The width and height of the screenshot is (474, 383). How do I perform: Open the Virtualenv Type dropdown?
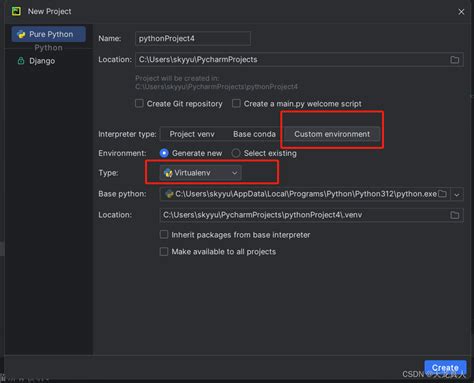point(200,173)
